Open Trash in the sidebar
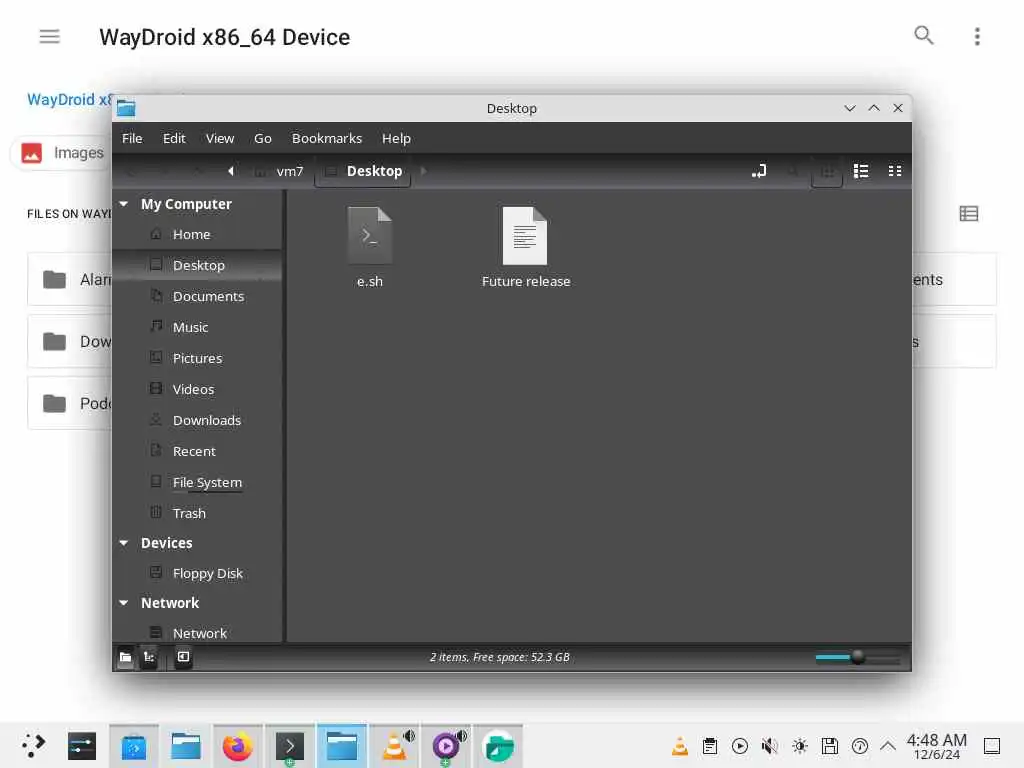 click(x=198, y=513)
